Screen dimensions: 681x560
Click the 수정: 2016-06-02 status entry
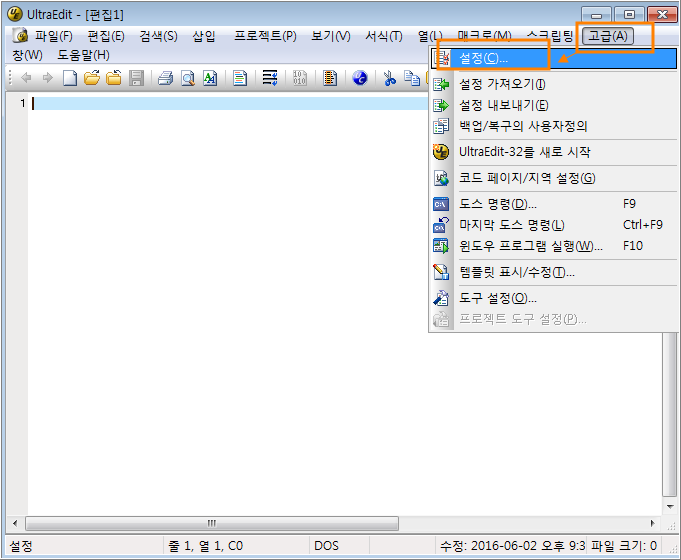point(512,546)
